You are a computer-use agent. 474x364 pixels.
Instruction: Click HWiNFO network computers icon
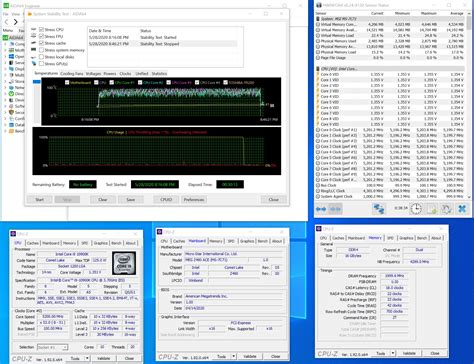tap(379, 209)
